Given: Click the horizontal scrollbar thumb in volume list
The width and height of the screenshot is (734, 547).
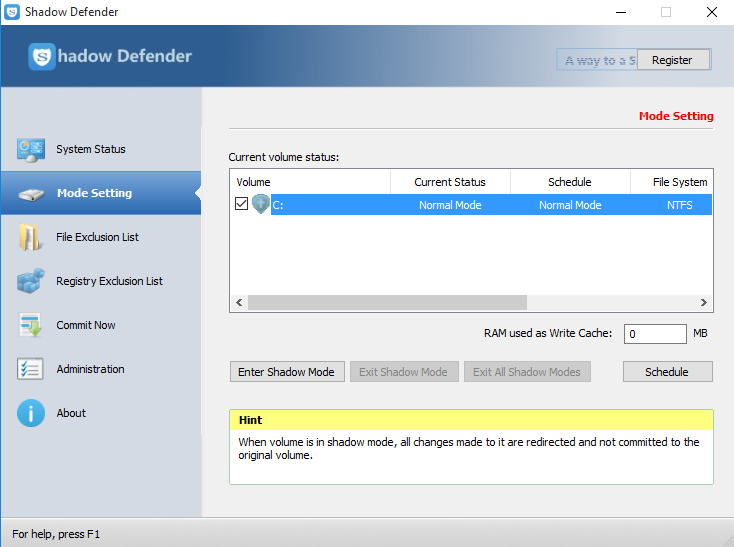Looking at the screenshot, I should pyautogui.click(x=387, y=303).
